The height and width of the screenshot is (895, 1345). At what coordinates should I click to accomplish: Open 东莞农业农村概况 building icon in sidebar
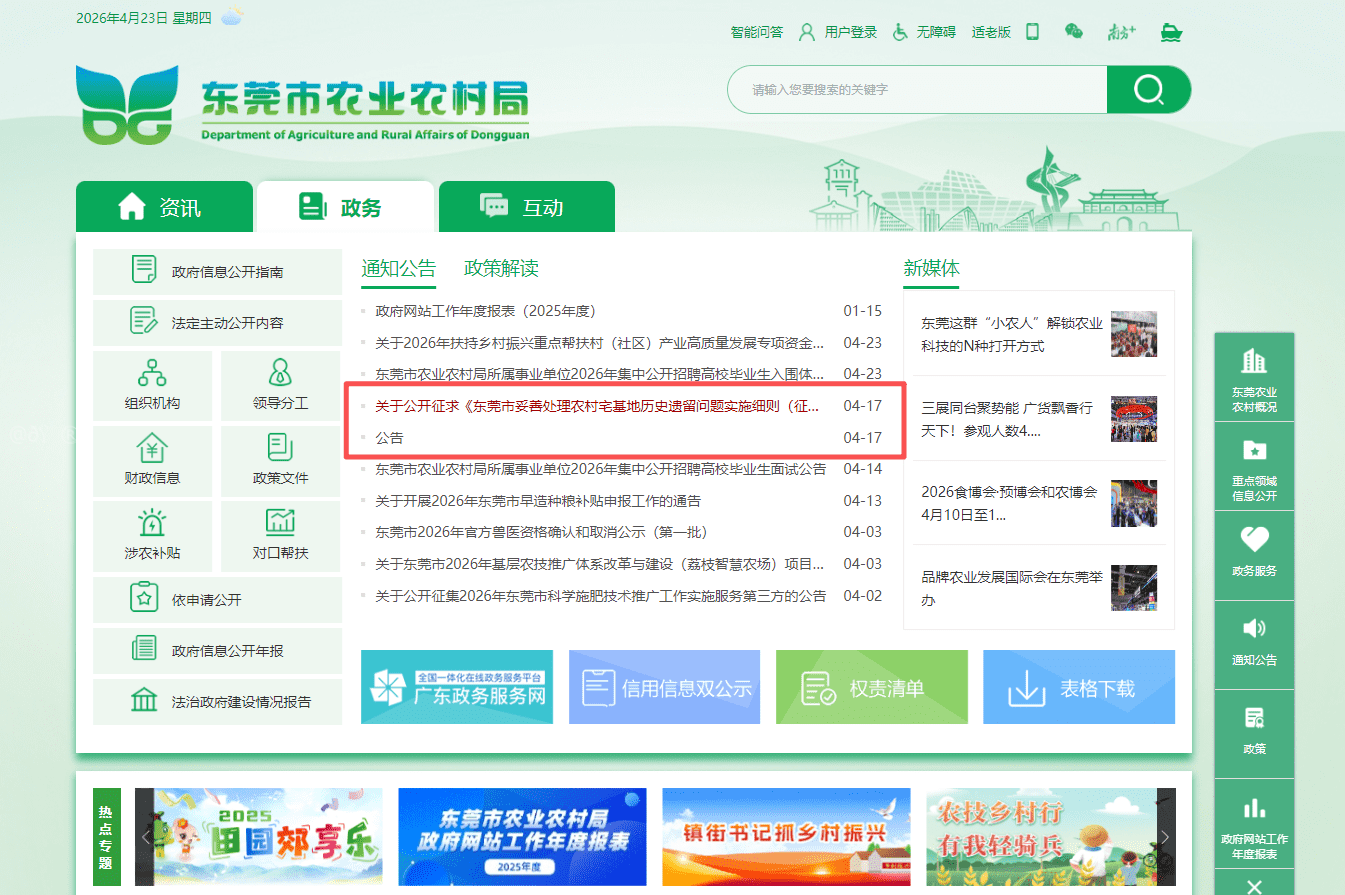click(1254, 362)
